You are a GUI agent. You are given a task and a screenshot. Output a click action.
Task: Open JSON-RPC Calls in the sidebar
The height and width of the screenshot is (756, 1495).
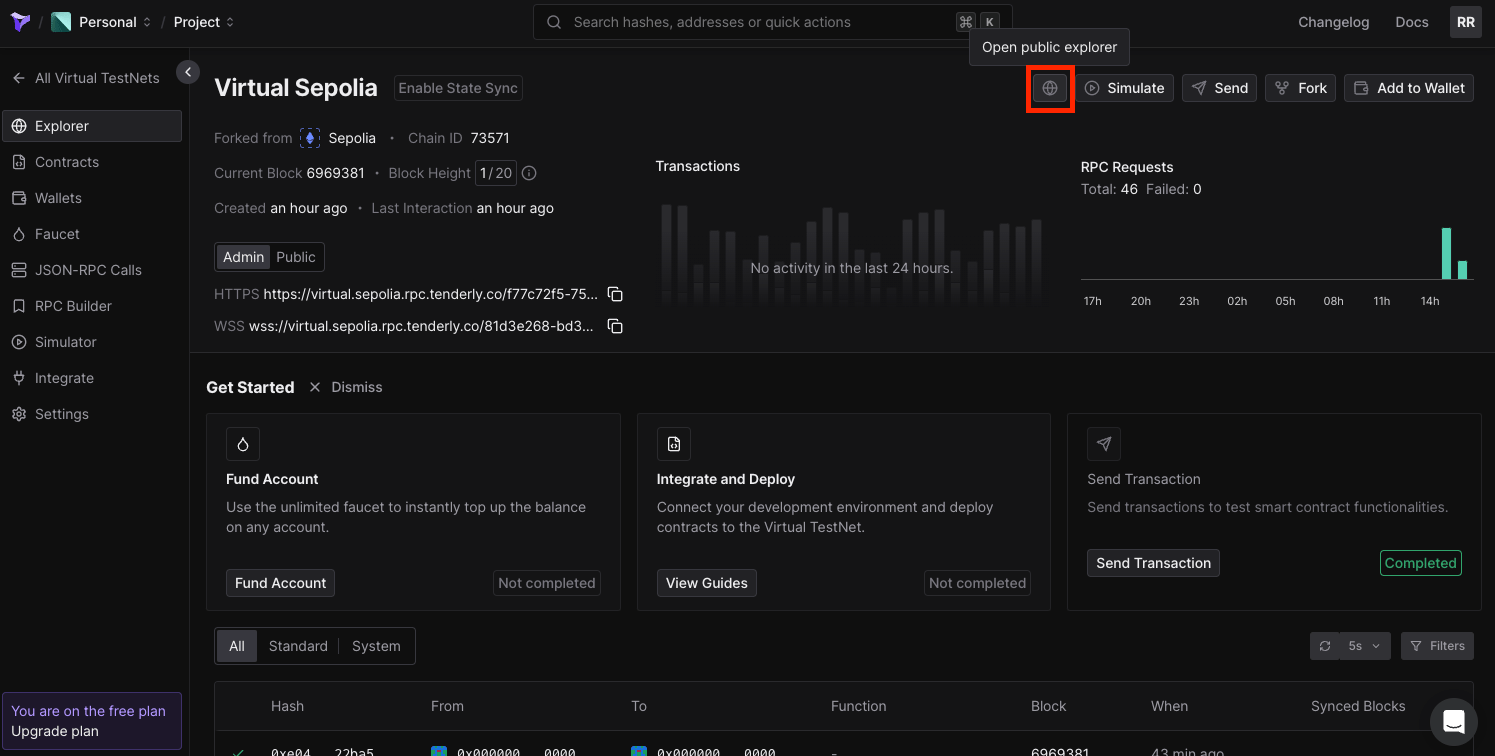click(92, 270)
